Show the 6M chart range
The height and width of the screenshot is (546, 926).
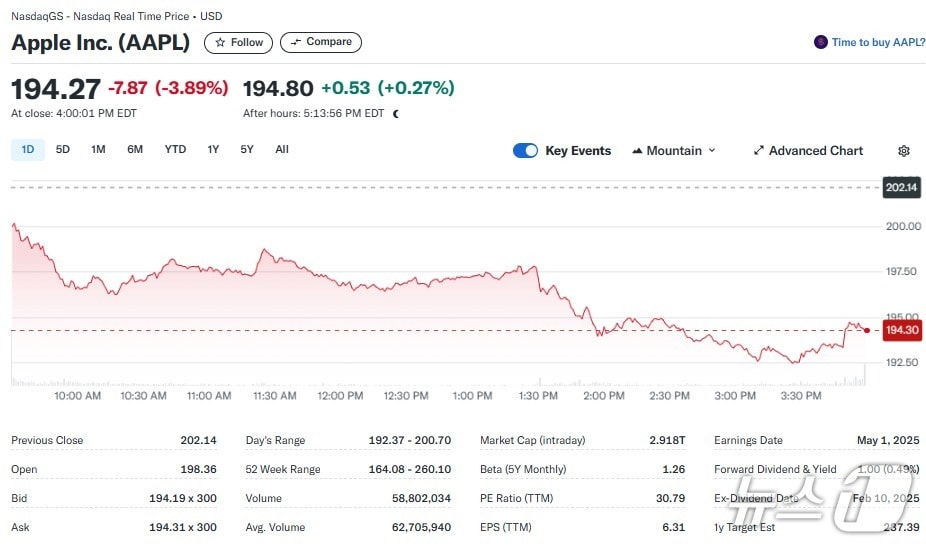(x=135, y=150)
